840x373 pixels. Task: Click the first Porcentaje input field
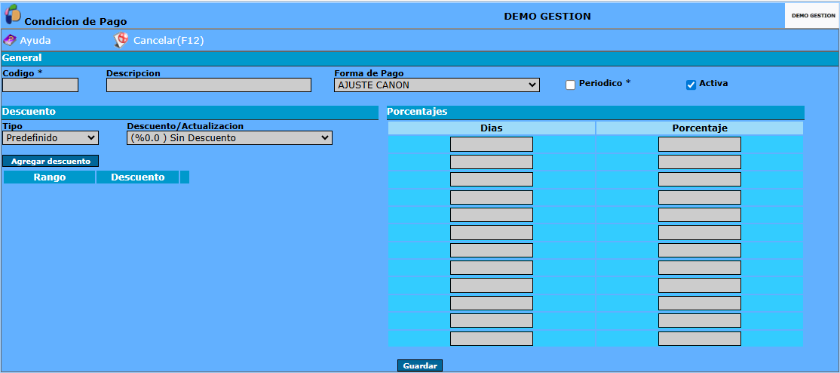(700, 144)
